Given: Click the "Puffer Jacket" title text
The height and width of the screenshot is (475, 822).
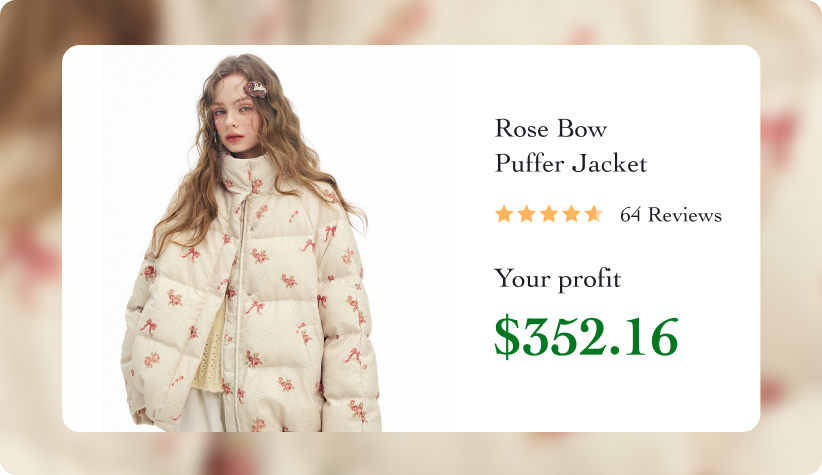Looking at the screenshot, I should tap(571, 164).
